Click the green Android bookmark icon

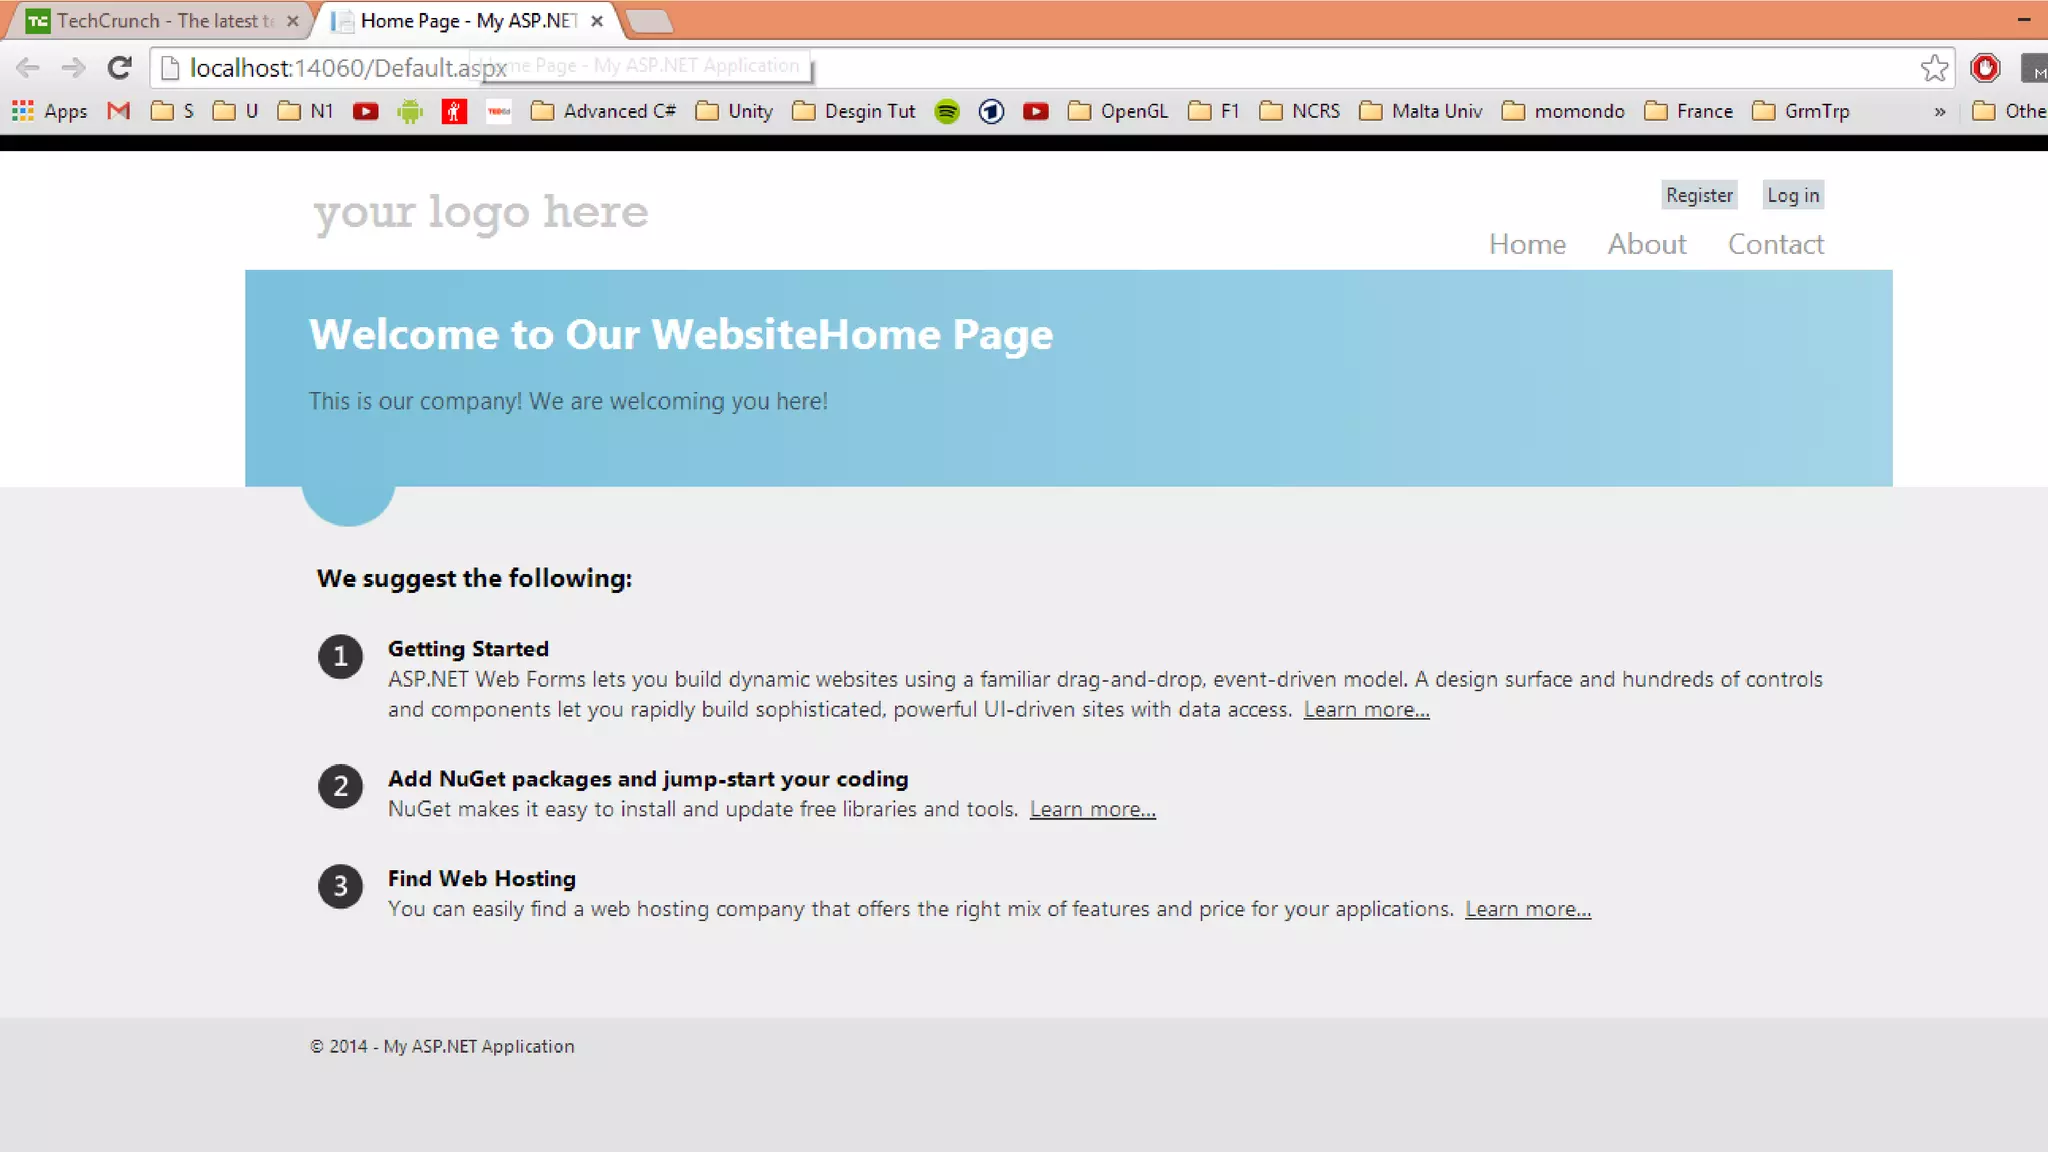coord(410,111)
